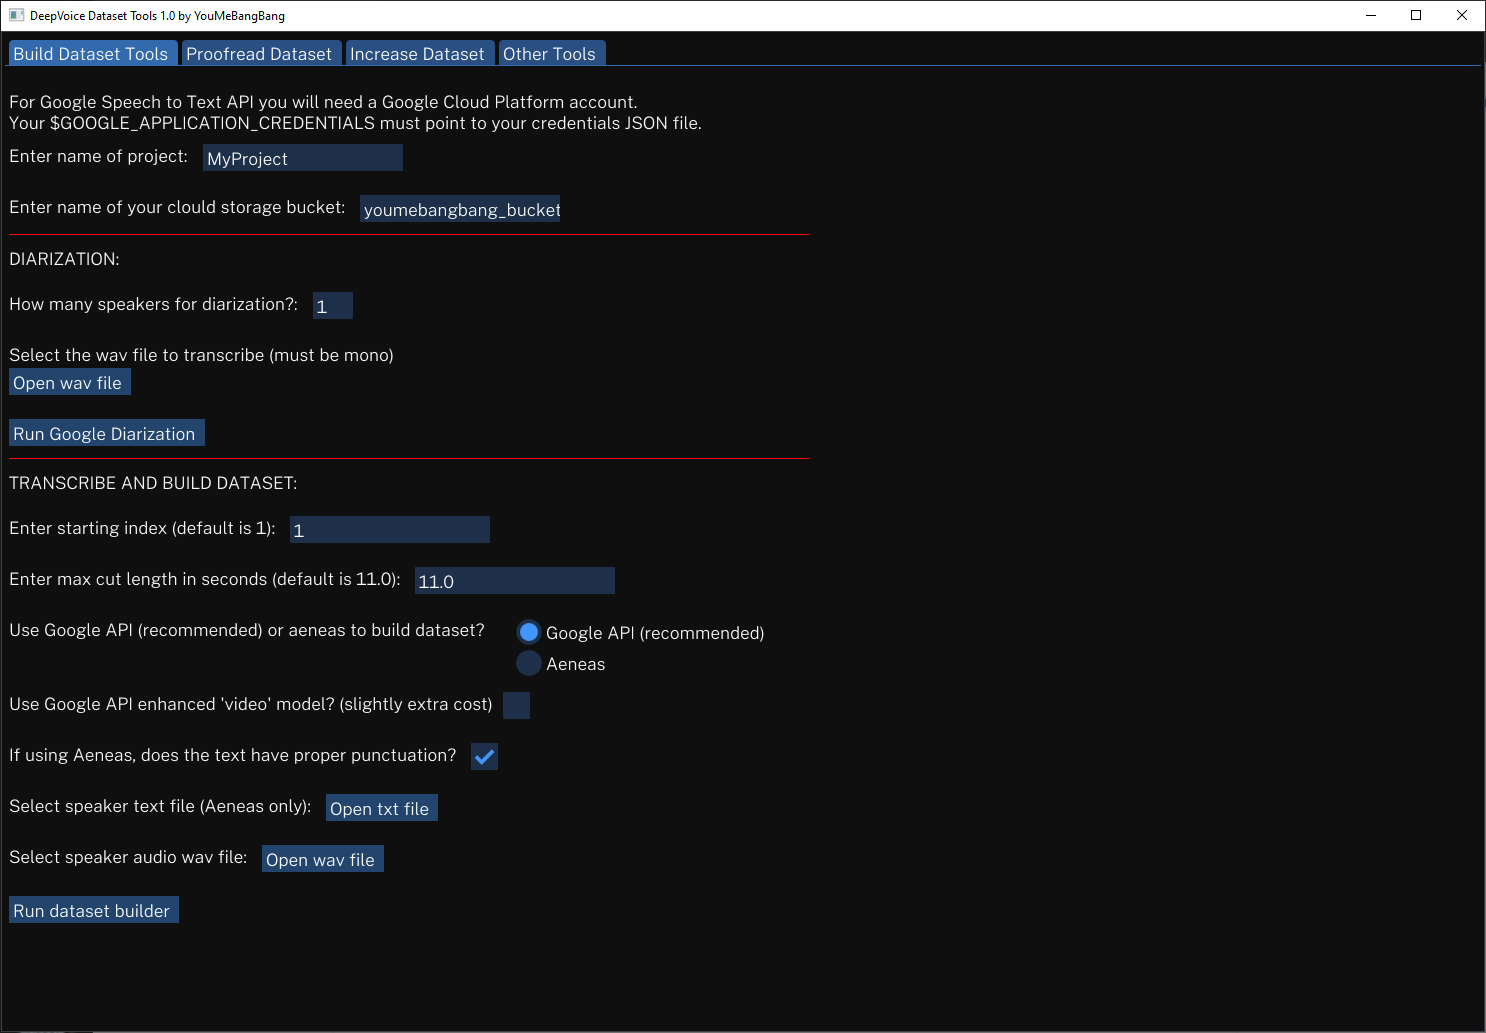
Task: Enable the Google API enhanced video model
Action: [x=516, y=705]
